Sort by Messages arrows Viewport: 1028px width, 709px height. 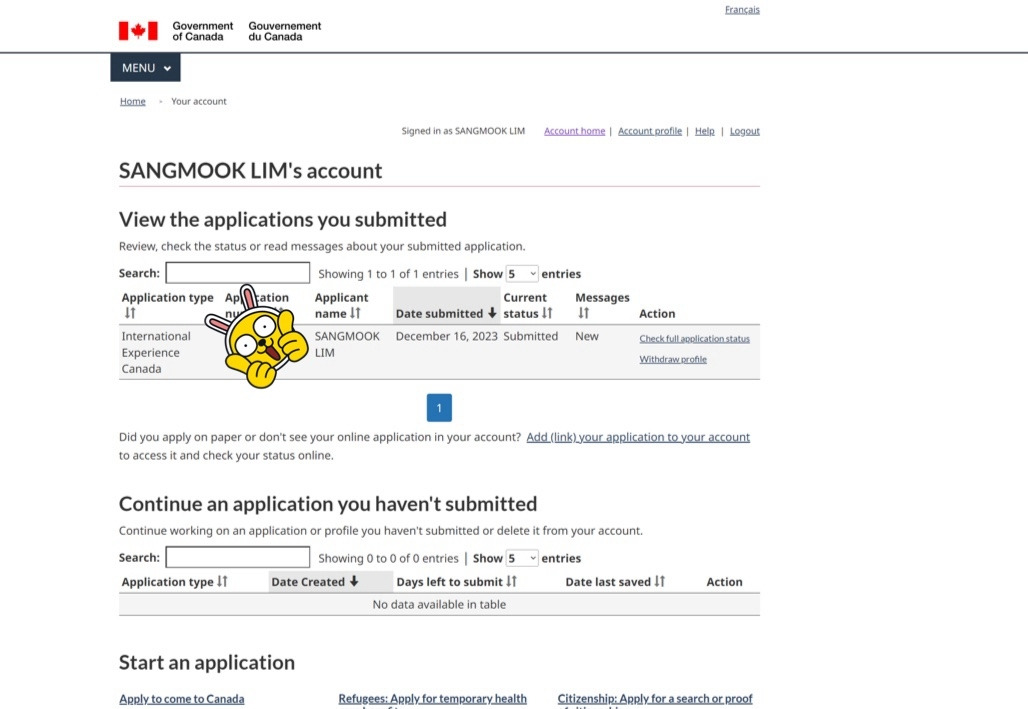click(x=583, y=313)
